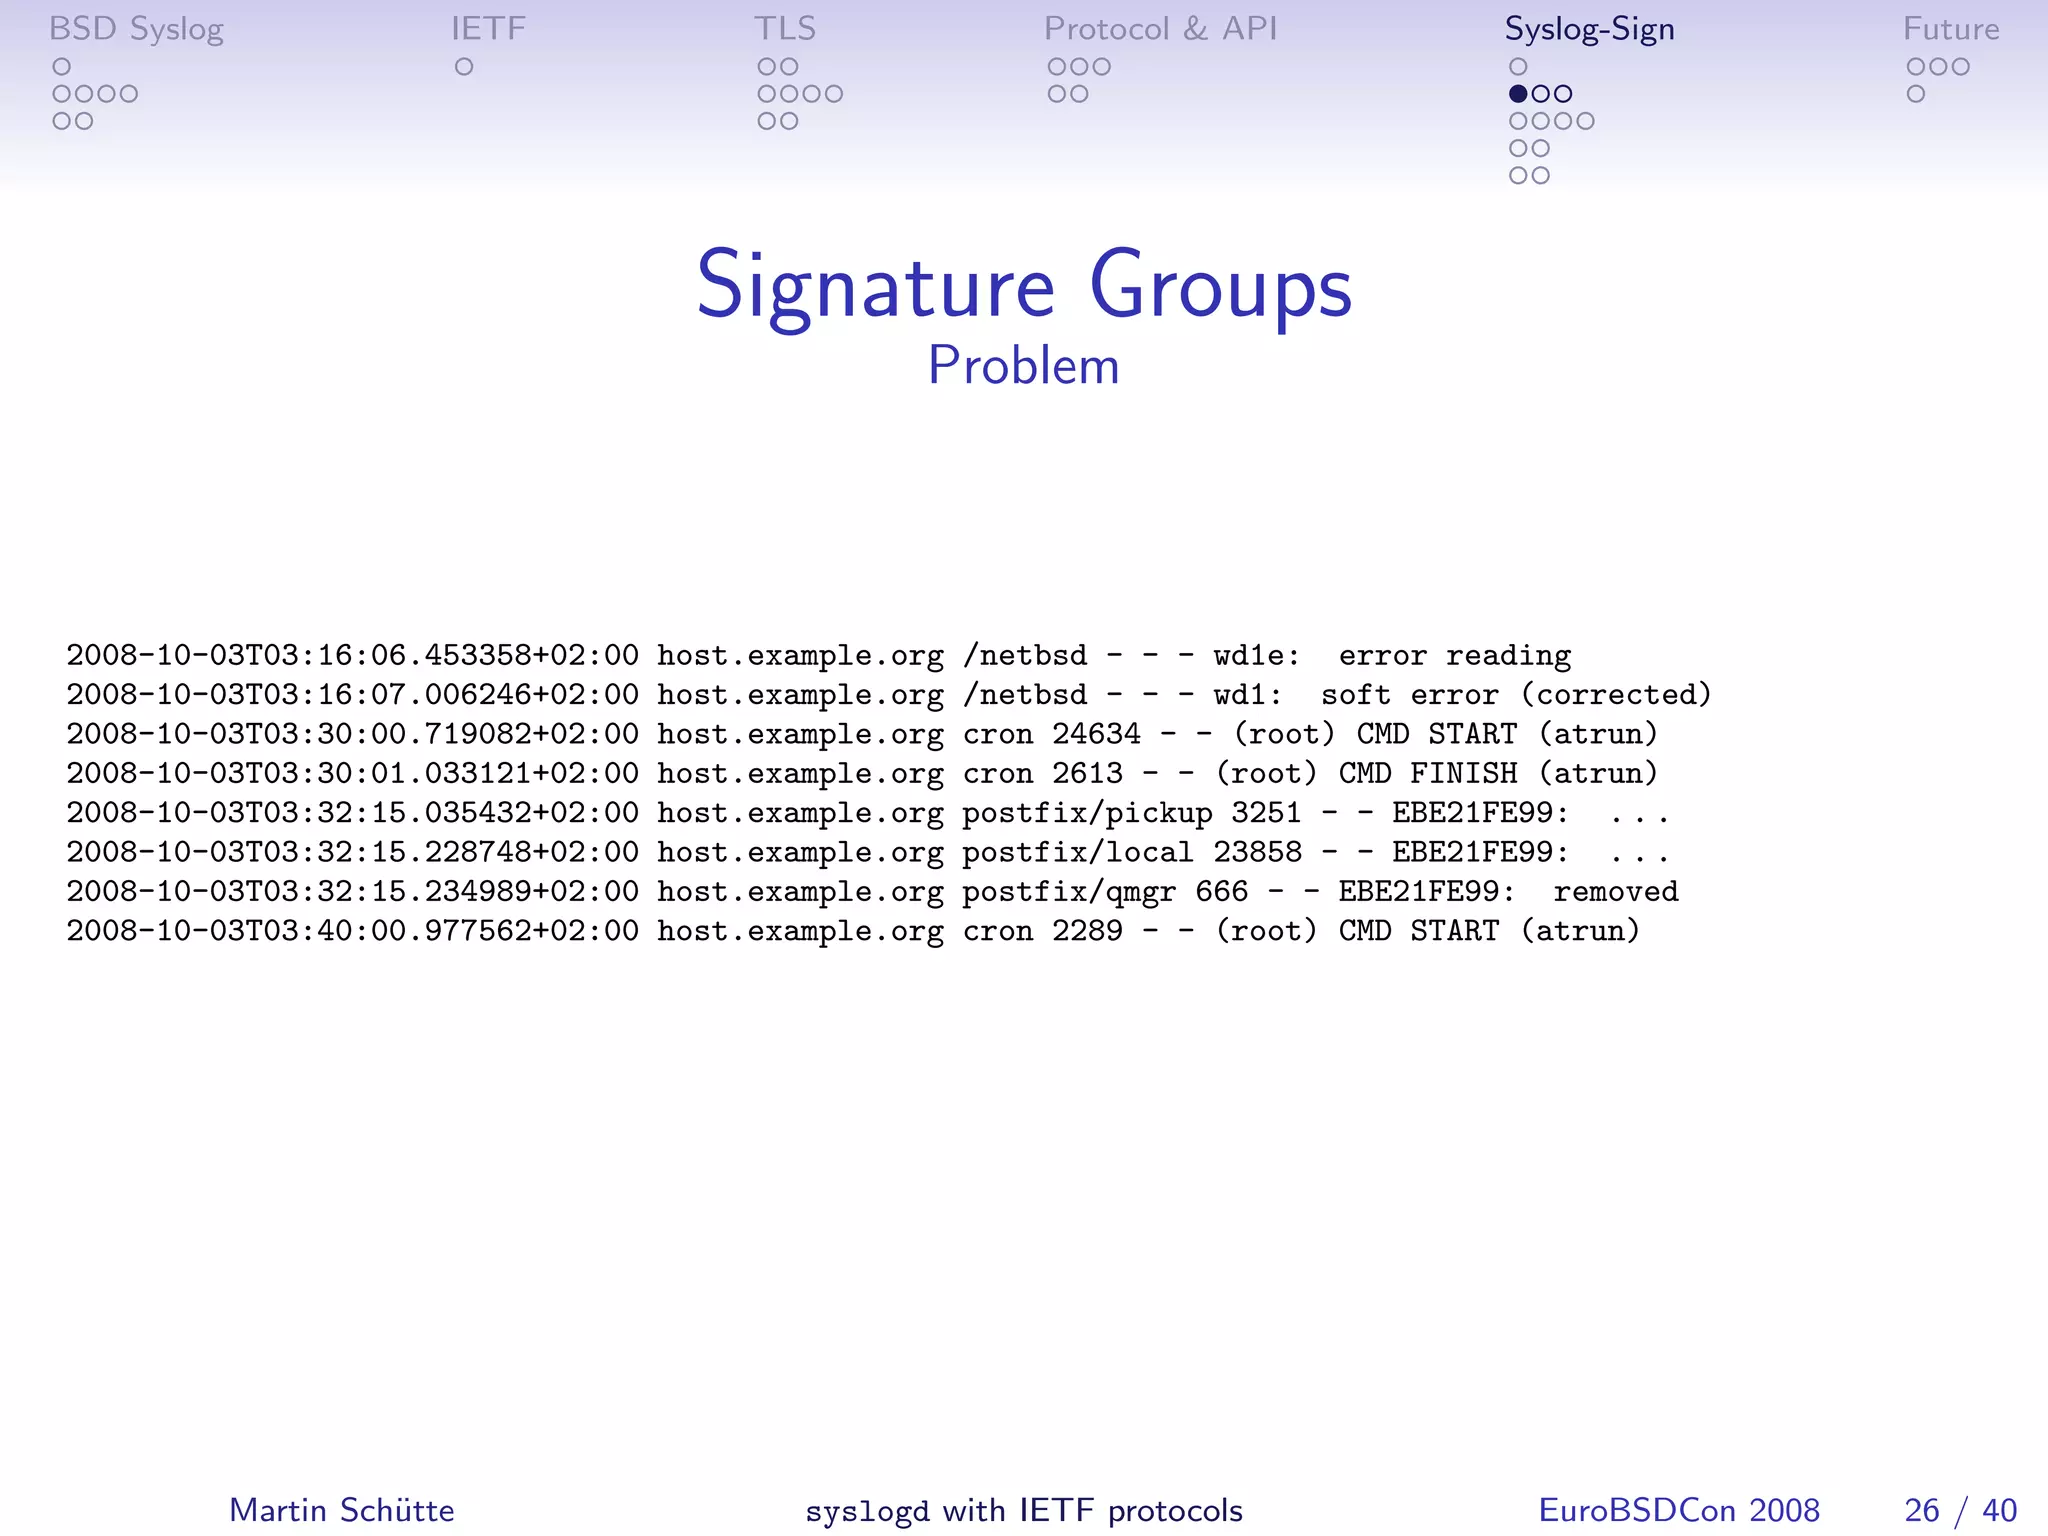Click author name Martin Schütte in footer
This screenshot has height=1536, width=2048.
point(342,1510)
